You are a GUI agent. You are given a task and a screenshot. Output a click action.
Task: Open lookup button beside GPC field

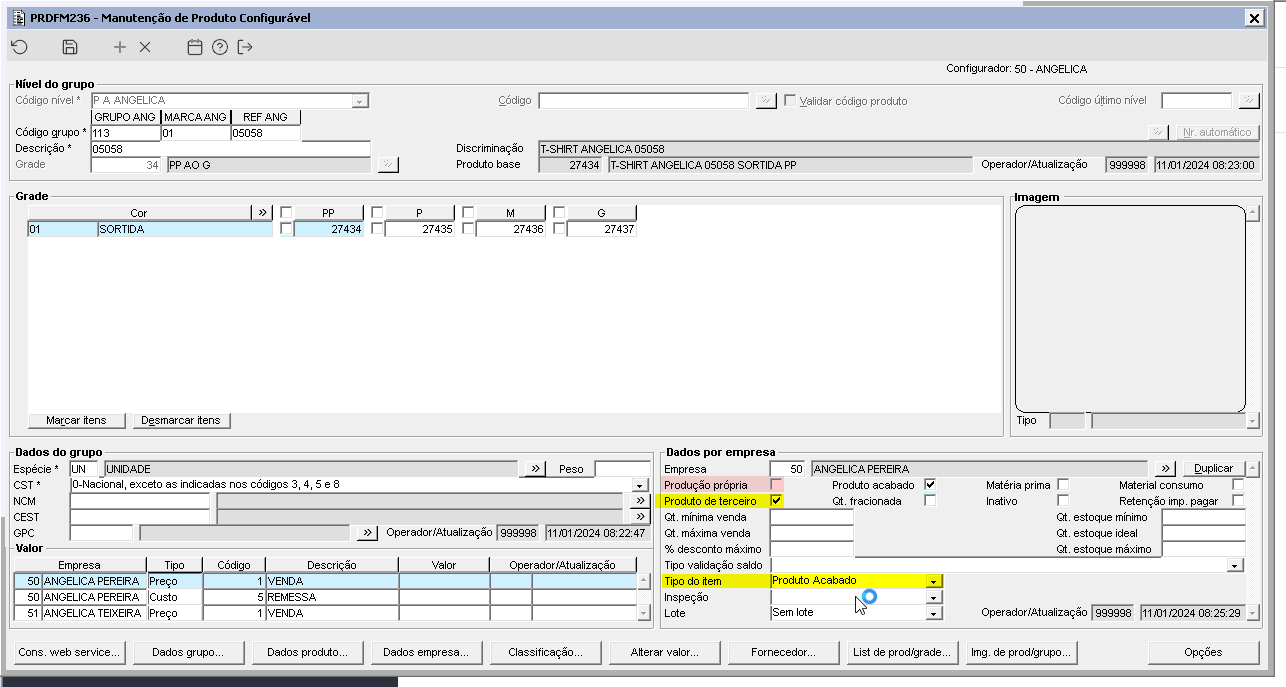(368, 532)
